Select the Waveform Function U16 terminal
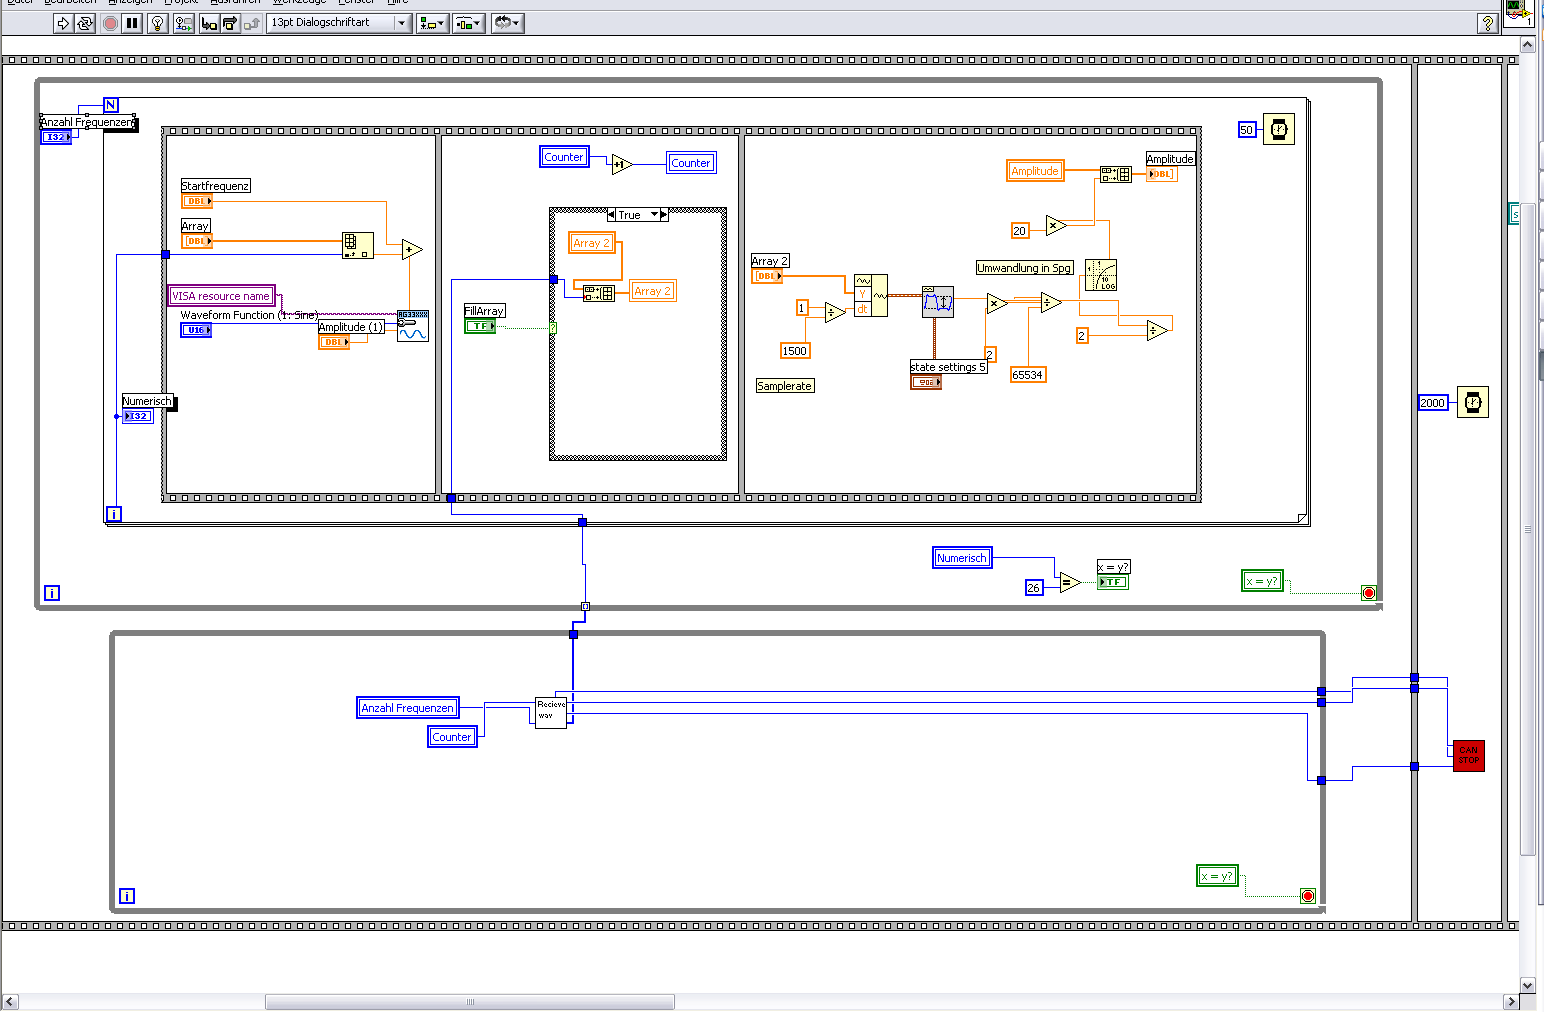The image size is (1544, 1012). click(196, 330)
